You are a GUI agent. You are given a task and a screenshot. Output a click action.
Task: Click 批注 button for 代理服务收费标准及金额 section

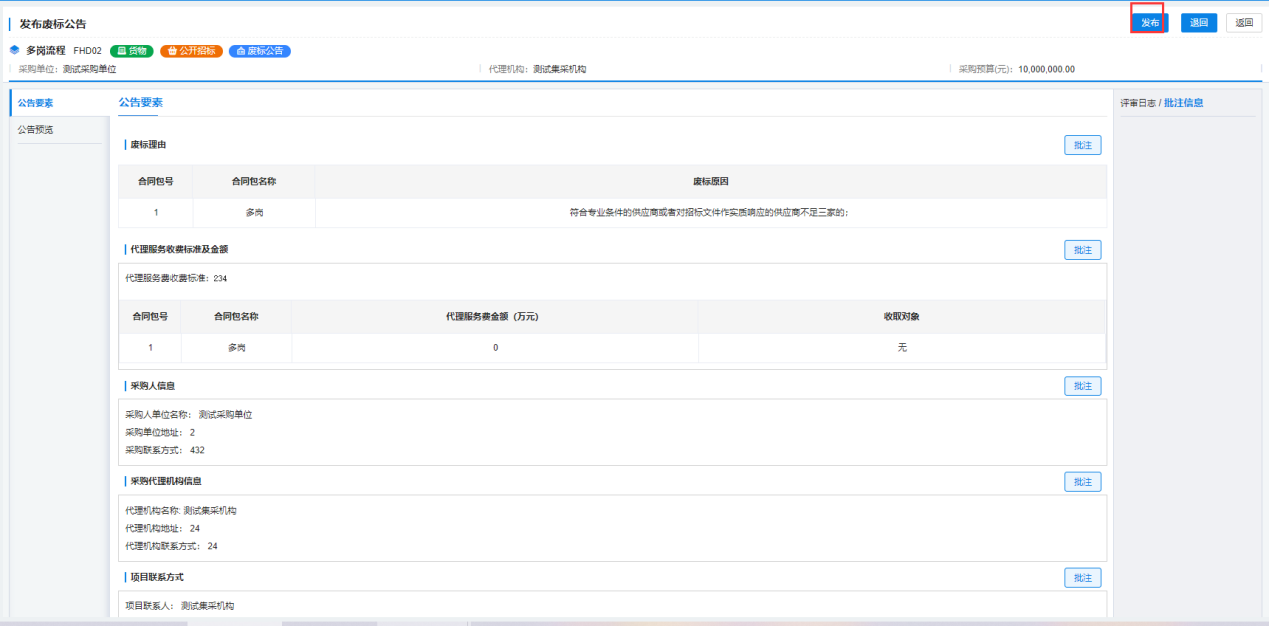(x=1082, y=250)
